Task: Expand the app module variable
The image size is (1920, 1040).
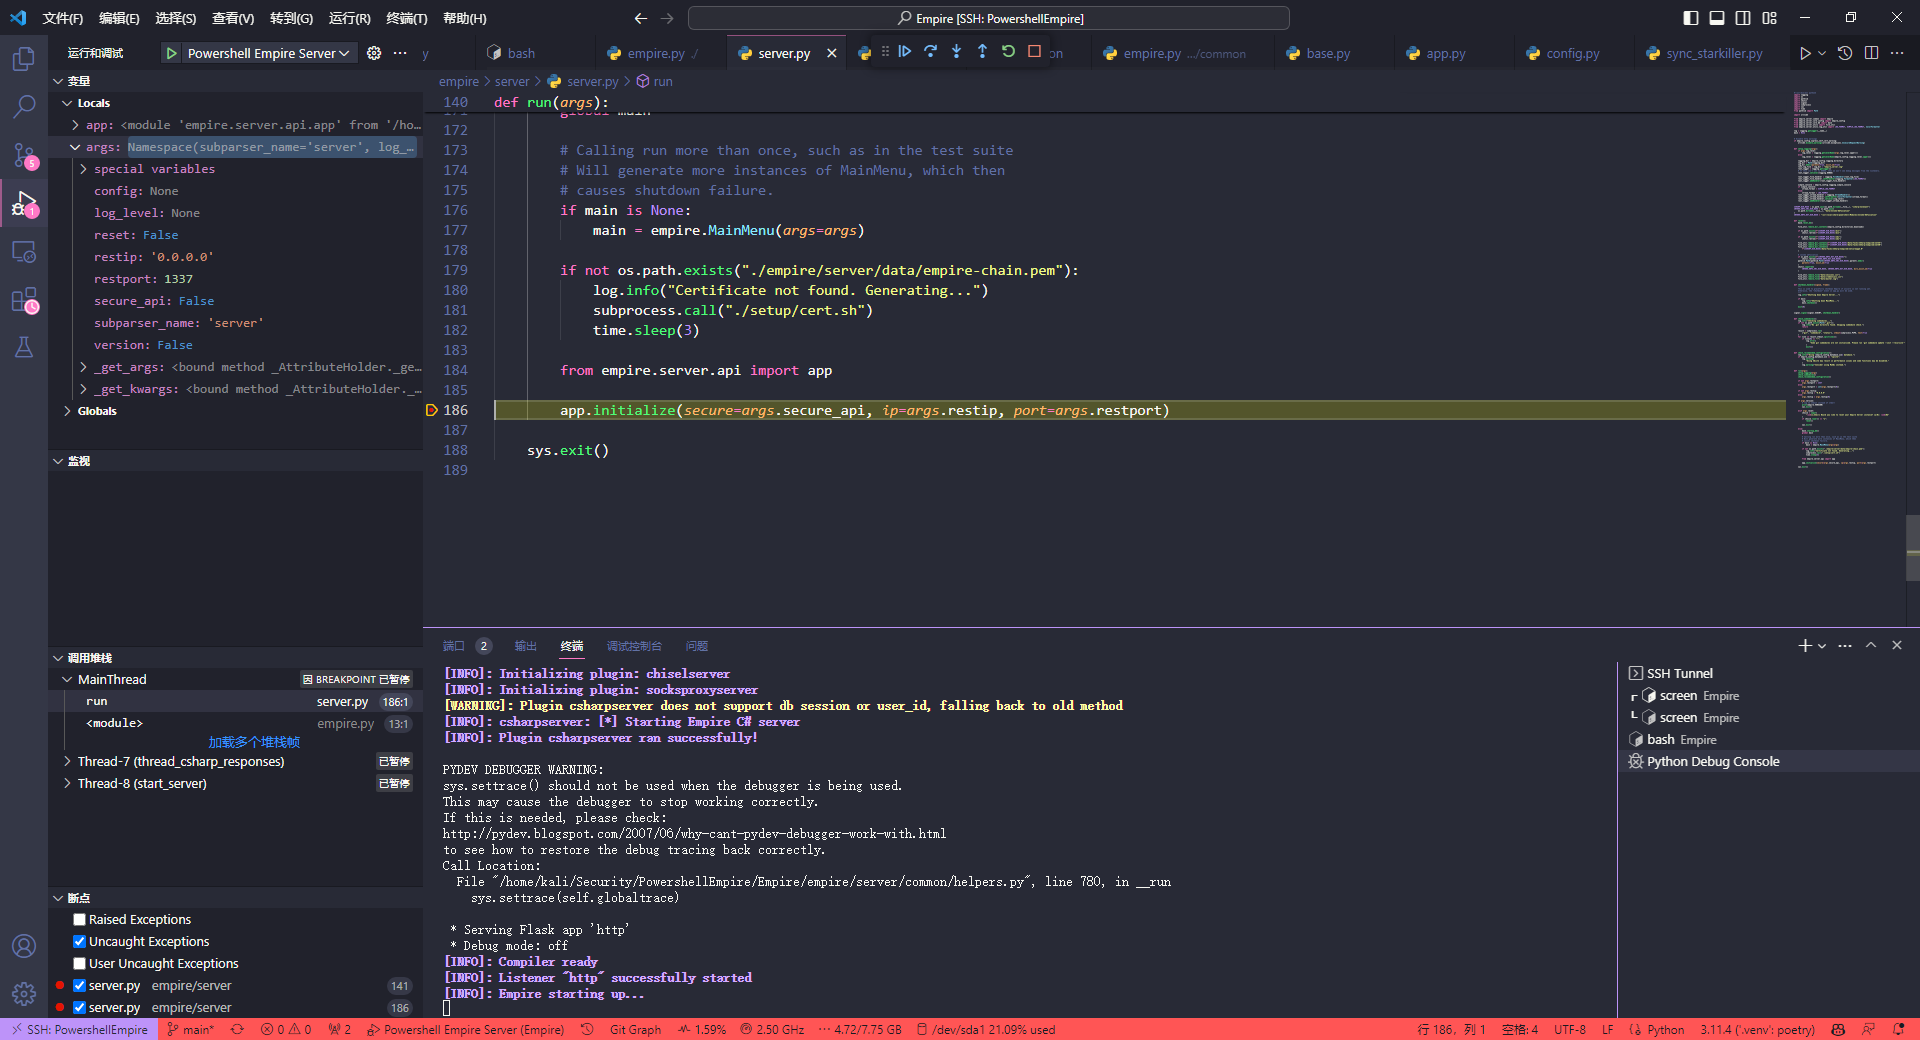Action: coord(75,125)
